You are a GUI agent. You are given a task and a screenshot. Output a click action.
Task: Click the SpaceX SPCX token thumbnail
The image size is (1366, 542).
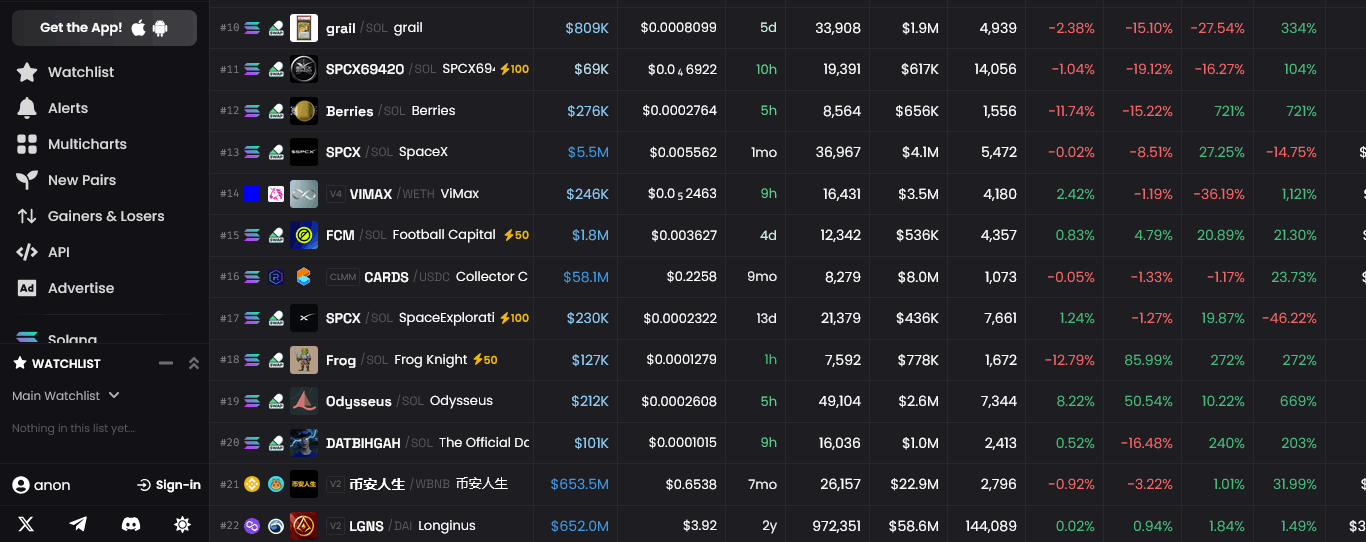point(304,152)
